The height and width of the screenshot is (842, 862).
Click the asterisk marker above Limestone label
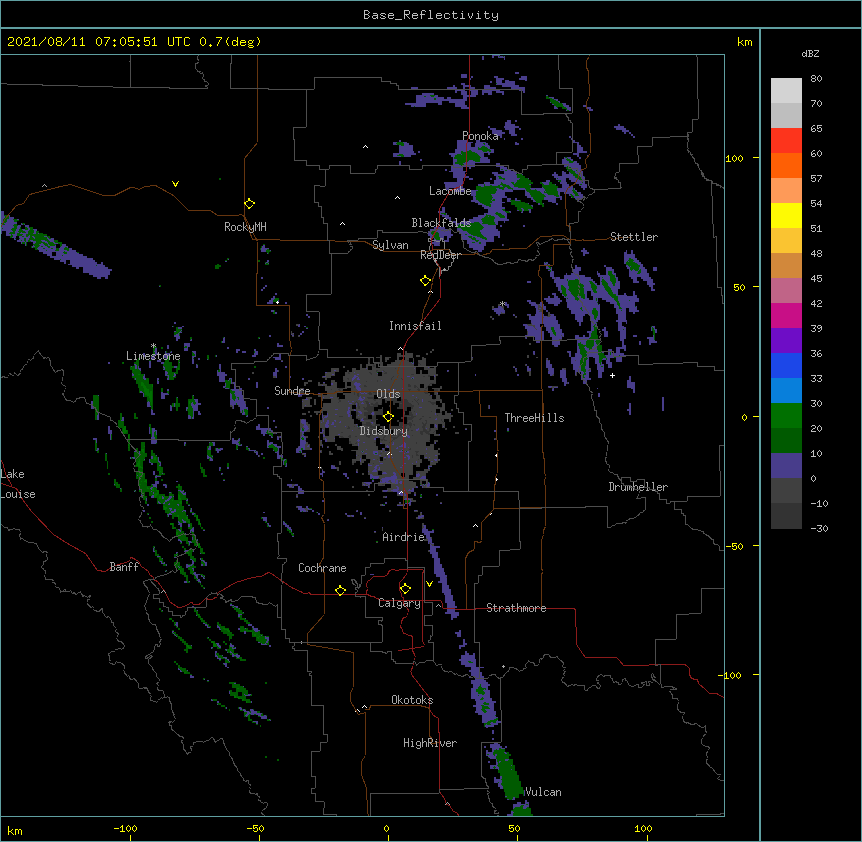[153, 346]
